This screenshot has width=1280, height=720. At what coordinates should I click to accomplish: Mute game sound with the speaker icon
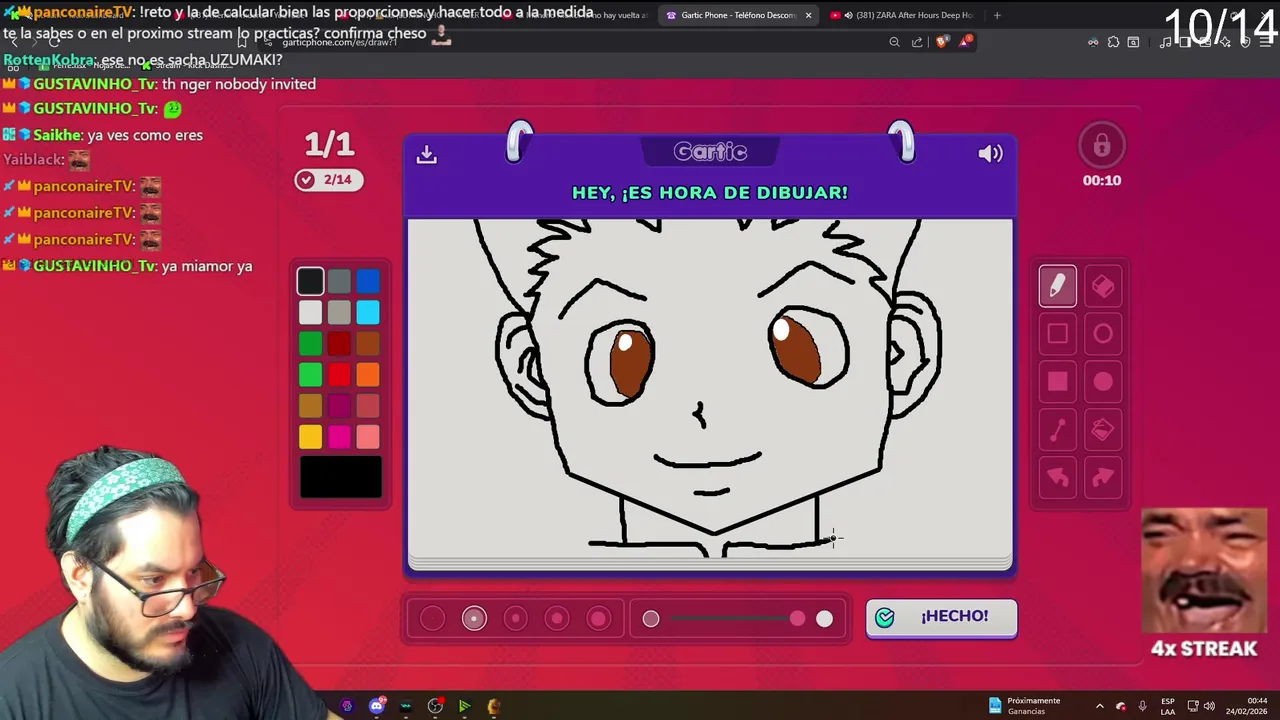(x=990, y=153)
